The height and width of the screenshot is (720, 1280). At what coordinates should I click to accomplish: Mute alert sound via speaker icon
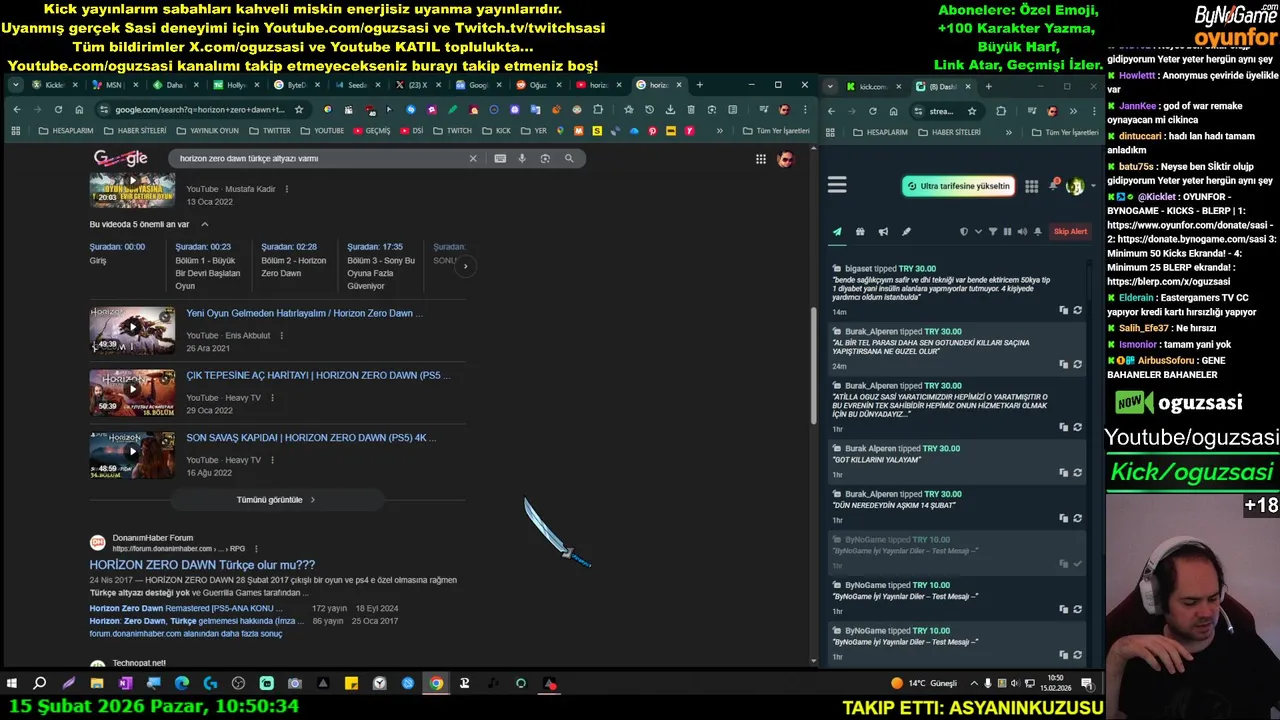[1022, 232]
